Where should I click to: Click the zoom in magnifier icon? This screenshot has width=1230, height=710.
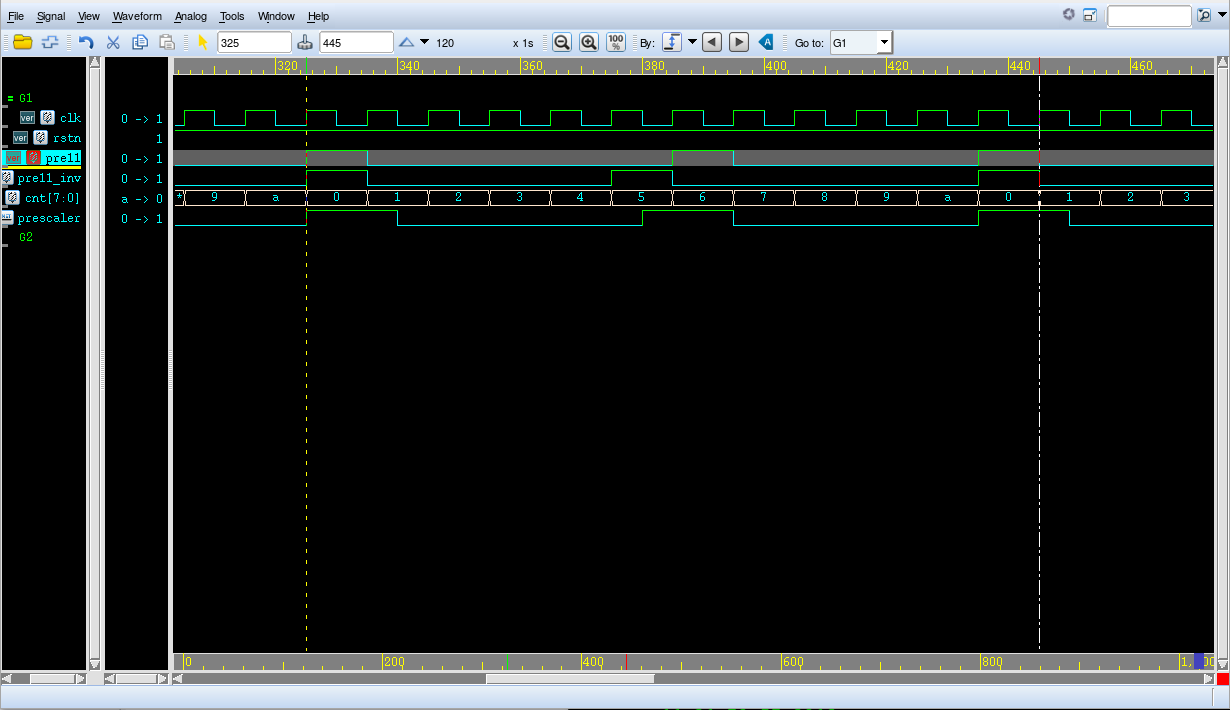588,42
